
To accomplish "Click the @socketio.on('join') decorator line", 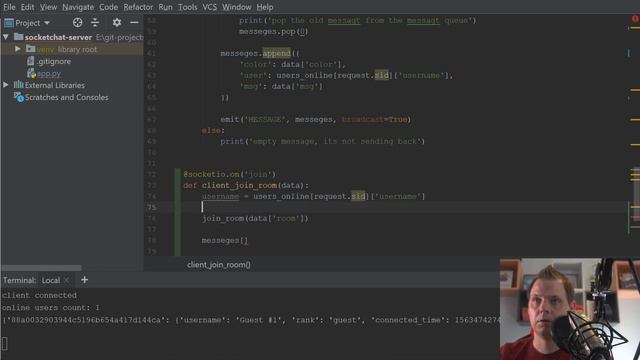I will coord(229,174).
